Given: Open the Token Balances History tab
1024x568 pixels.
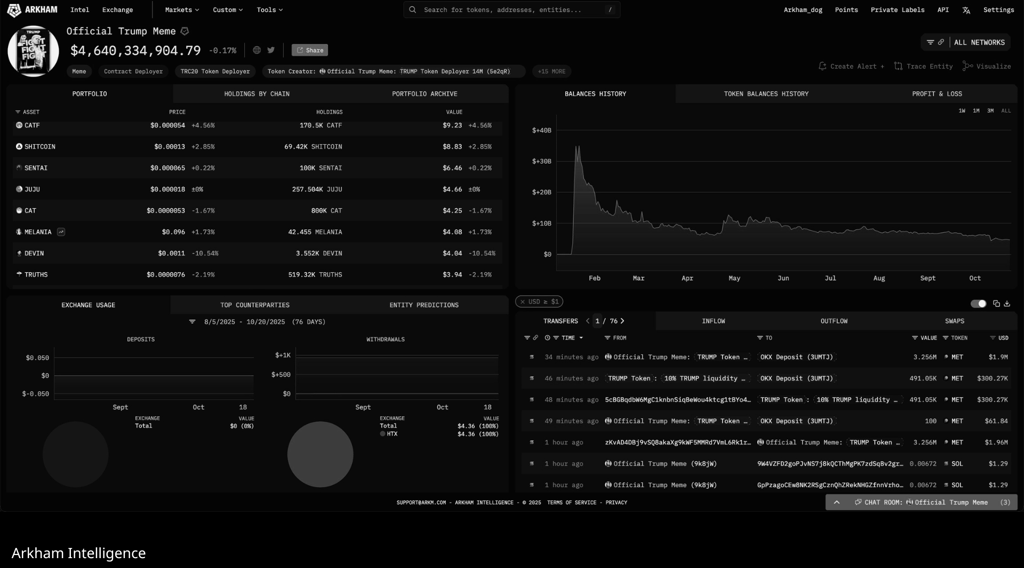Looking at the screenshot, I should pos(766,94).
